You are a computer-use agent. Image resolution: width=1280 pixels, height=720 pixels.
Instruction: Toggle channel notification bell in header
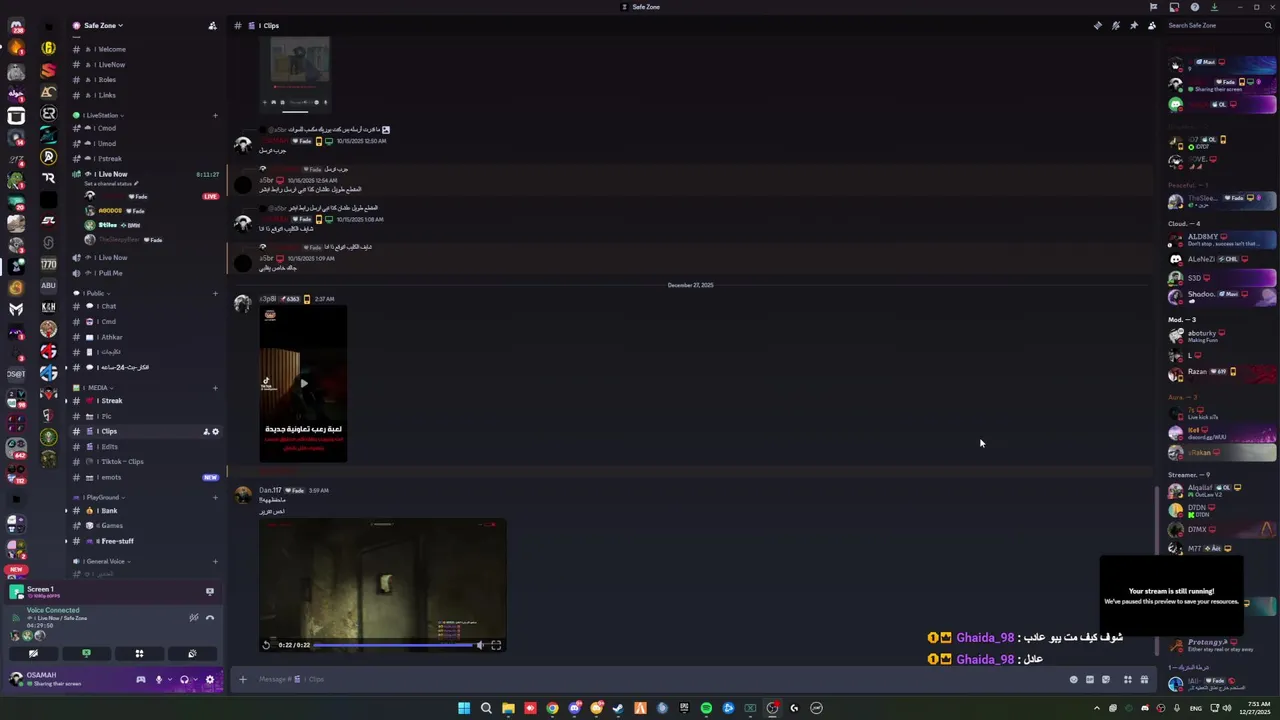[1116, 25]
